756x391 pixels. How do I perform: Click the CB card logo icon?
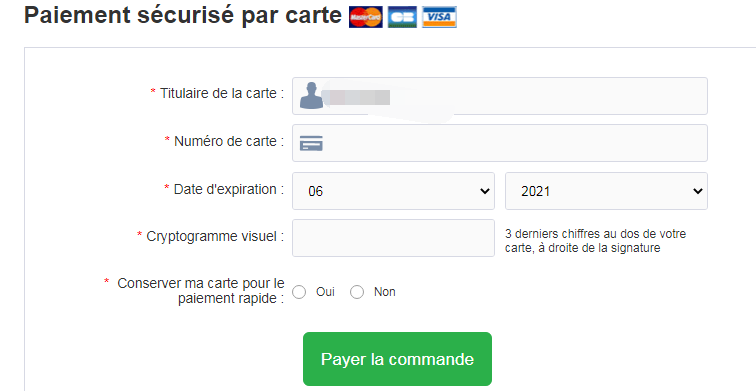click(x=402, y=17)
